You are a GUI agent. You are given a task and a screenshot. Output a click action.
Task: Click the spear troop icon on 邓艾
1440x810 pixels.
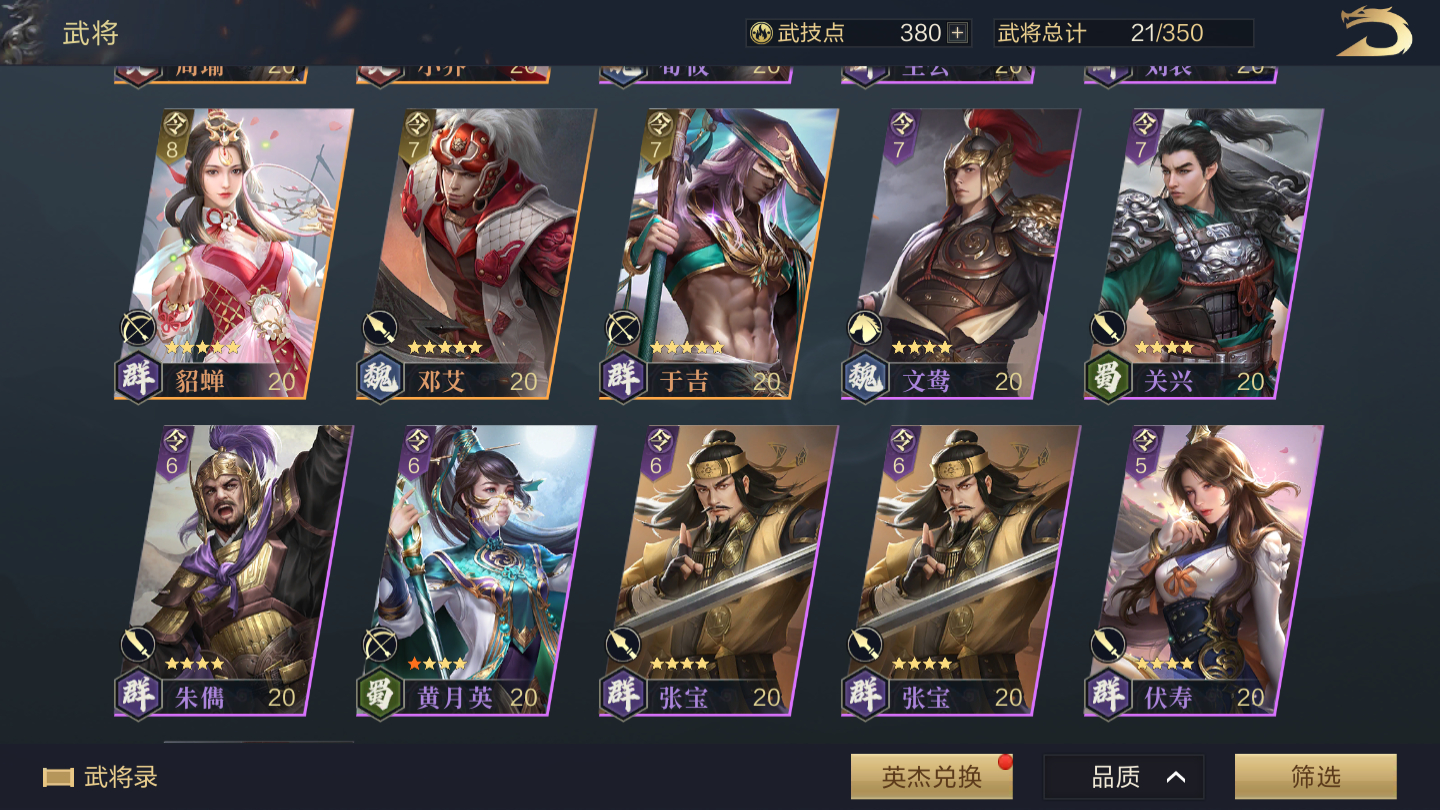[380, 327]
